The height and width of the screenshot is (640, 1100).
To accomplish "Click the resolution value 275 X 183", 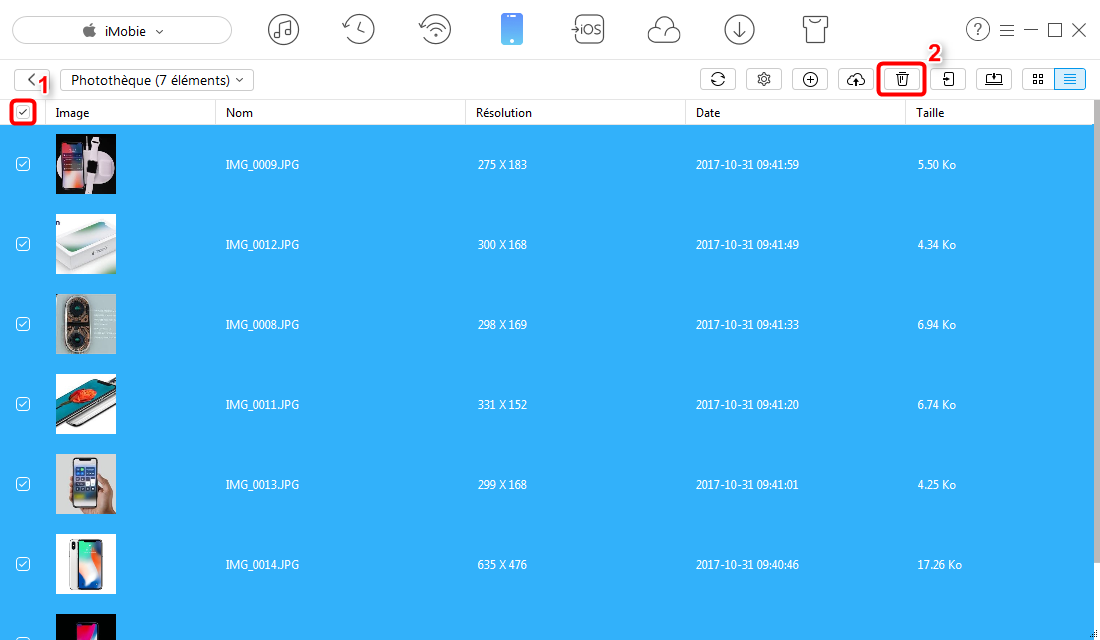I will click(502, 165).
